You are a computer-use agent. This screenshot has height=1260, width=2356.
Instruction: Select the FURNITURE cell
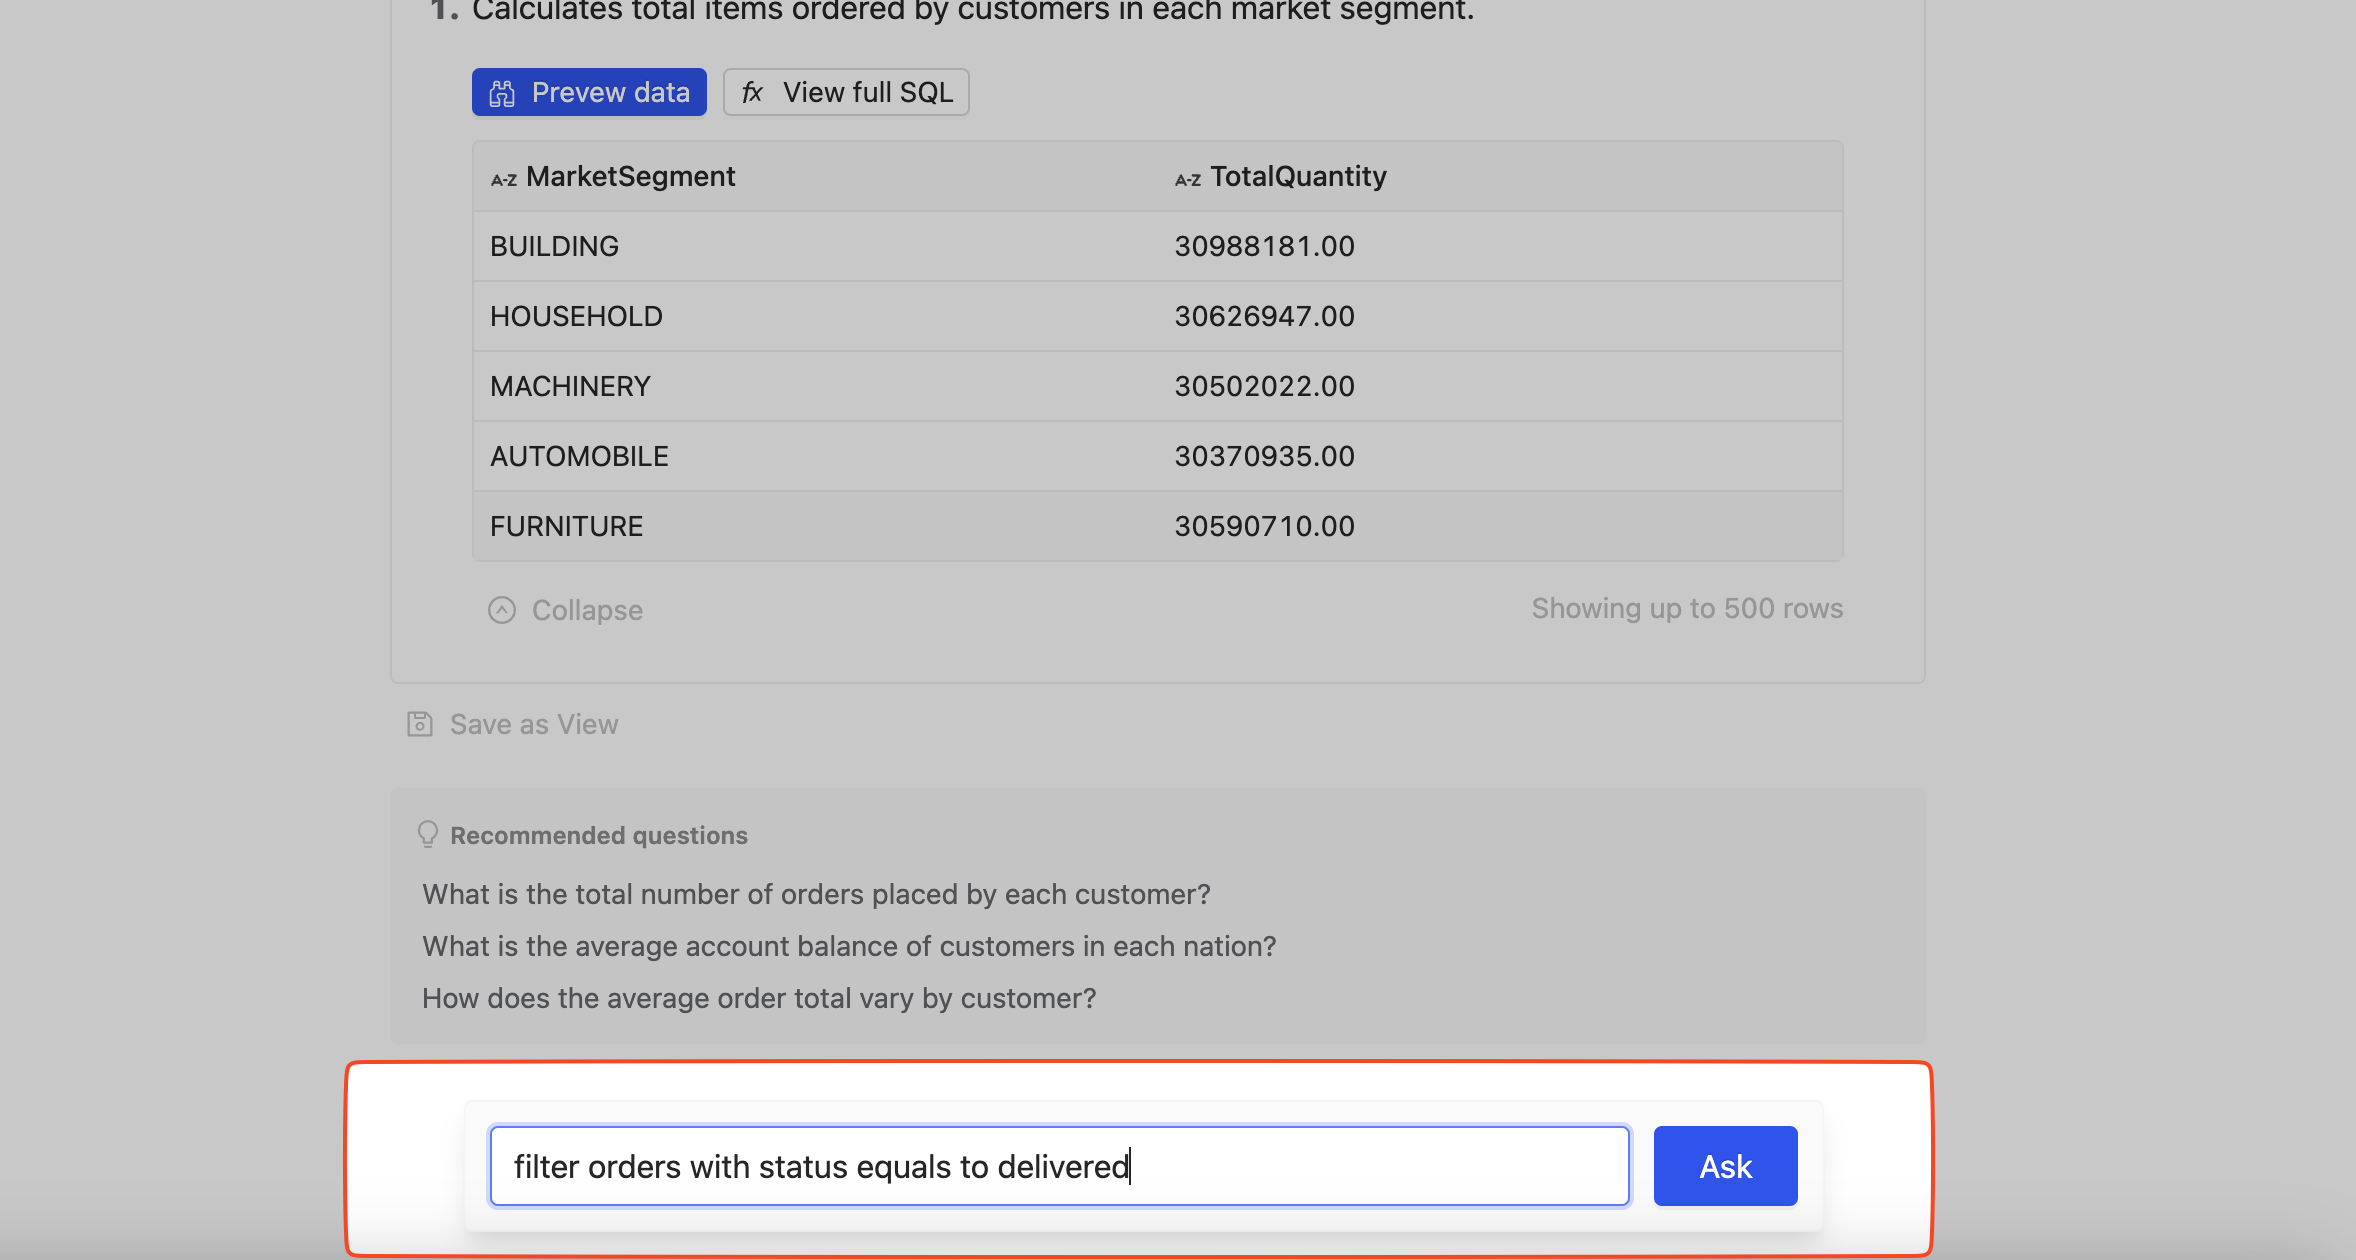(x=566, y=526)
